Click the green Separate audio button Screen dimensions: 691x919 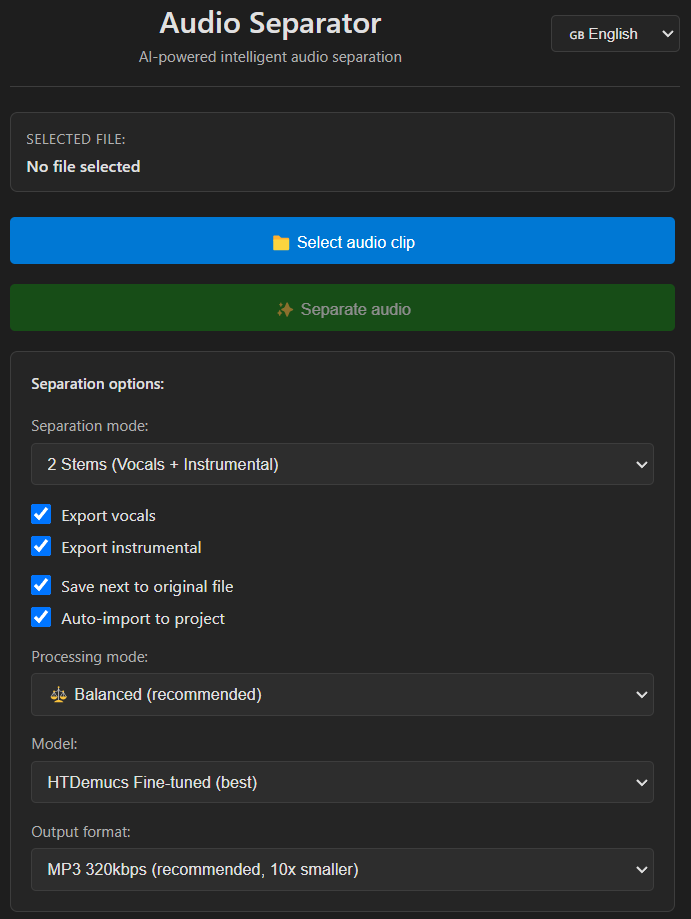click(342, 308)
